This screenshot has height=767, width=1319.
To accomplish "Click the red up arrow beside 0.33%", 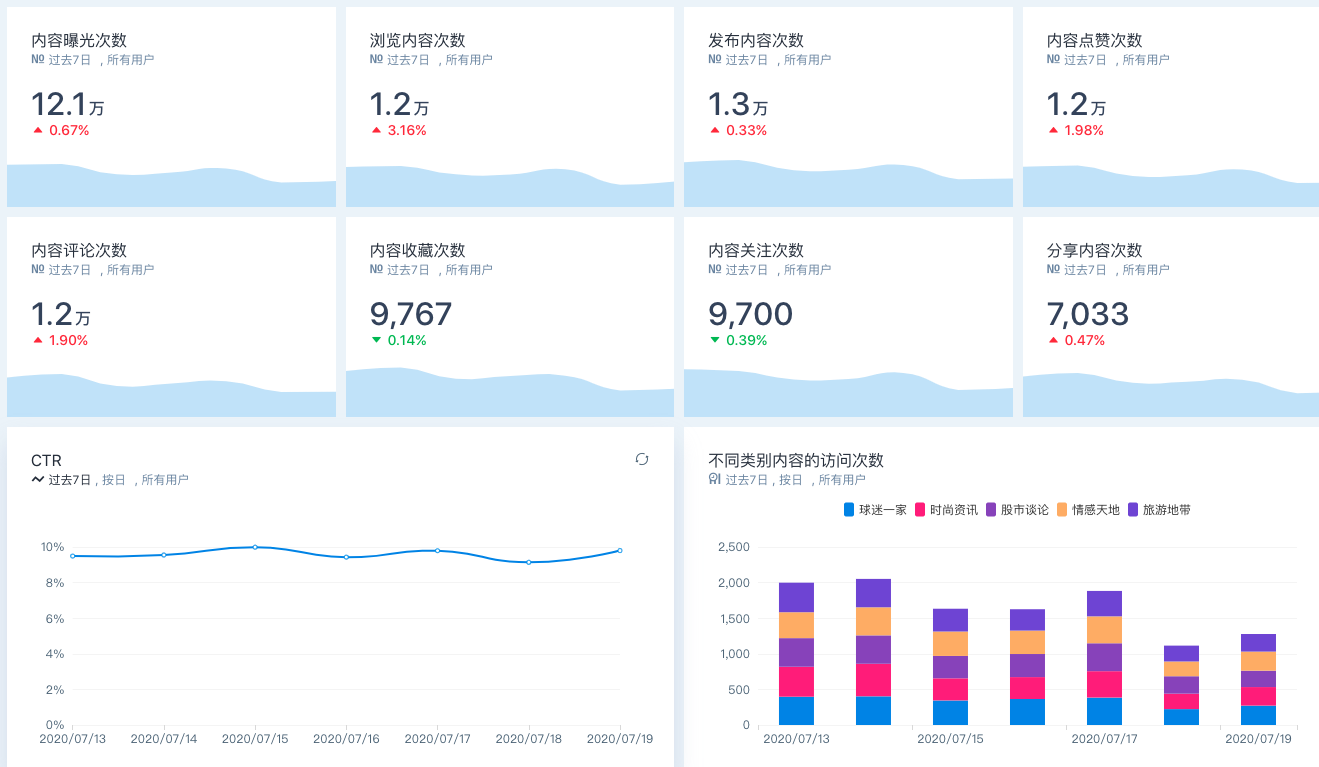I will click(x=715, y=131).
